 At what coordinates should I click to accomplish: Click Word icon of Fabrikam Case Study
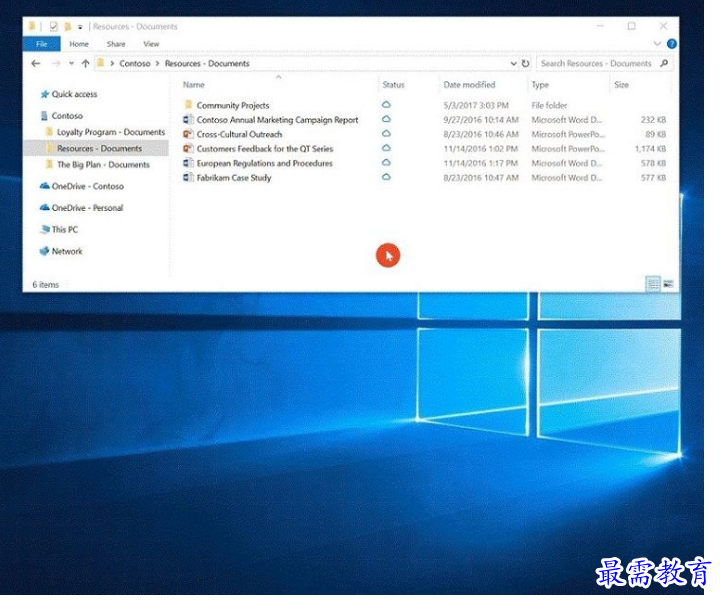click(x=188, y=177)
